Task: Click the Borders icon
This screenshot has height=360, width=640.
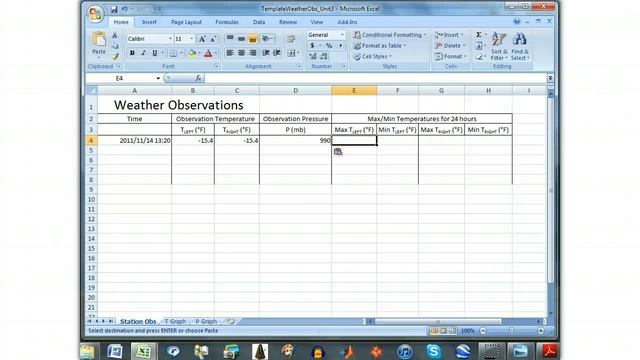Action: click(173, 53)
